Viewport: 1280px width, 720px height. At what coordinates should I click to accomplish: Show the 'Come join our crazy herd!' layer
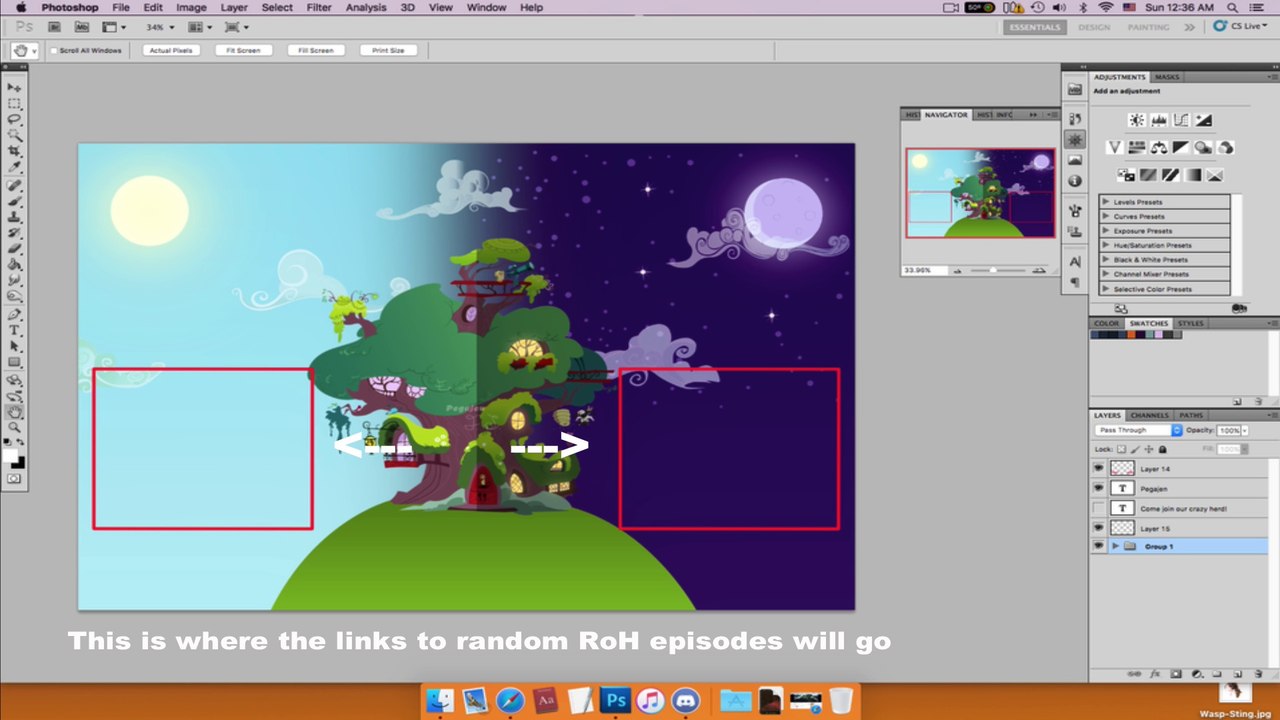click(x=1099, y=508)
